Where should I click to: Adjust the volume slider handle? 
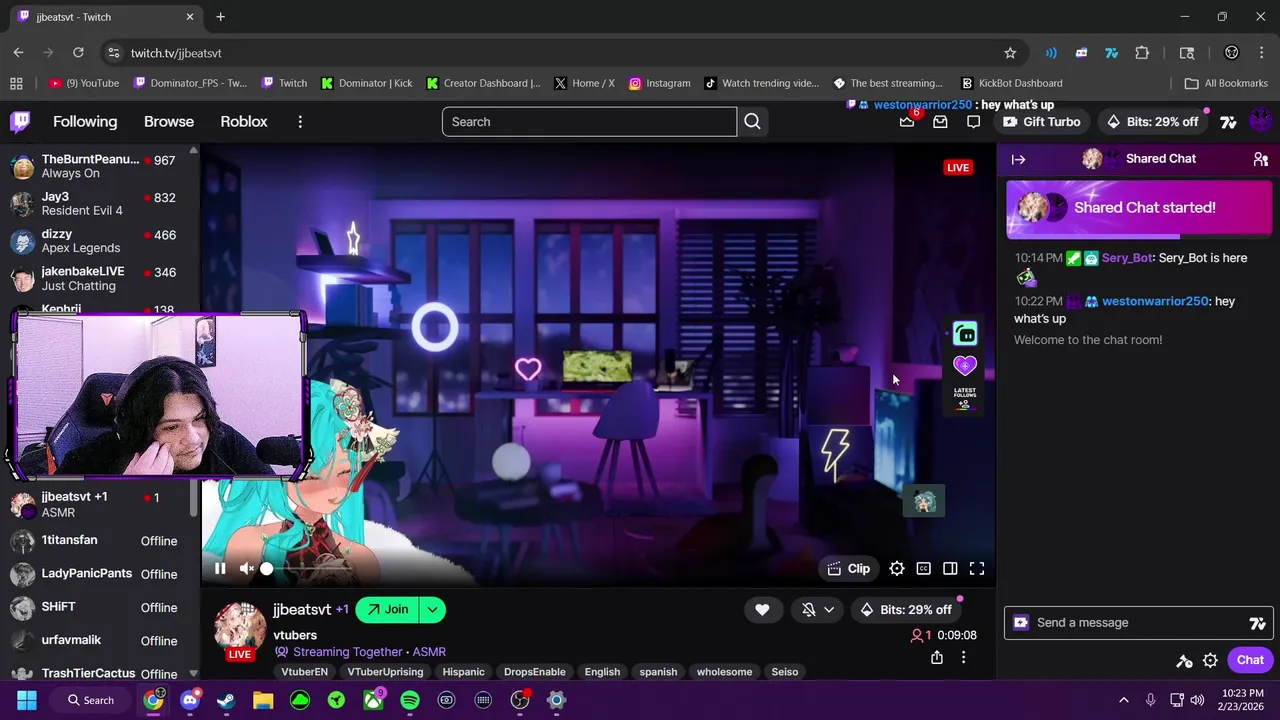click(x=267, y=569)
